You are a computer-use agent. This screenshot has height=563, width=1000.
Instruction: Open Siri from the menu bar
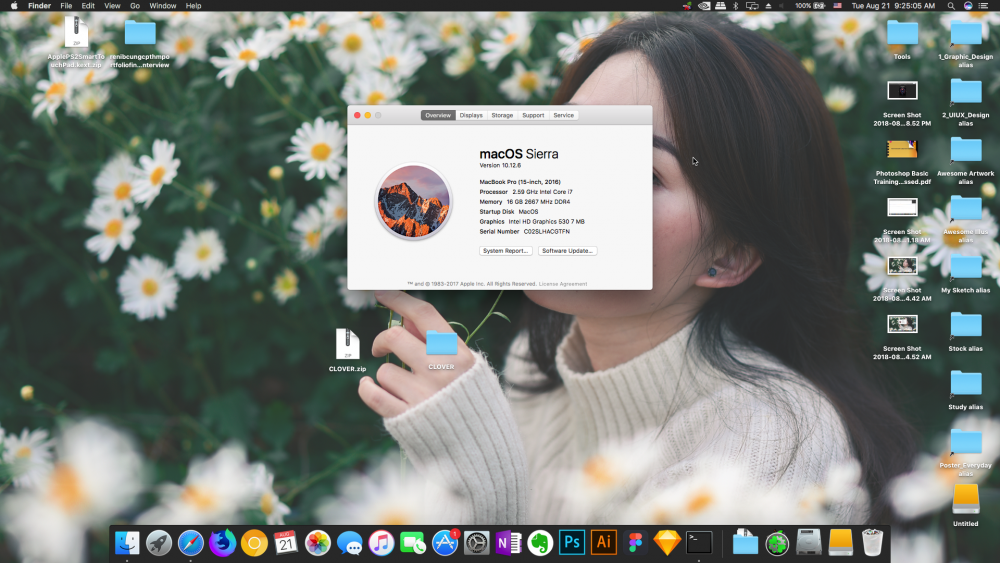[x=968, y=6]
